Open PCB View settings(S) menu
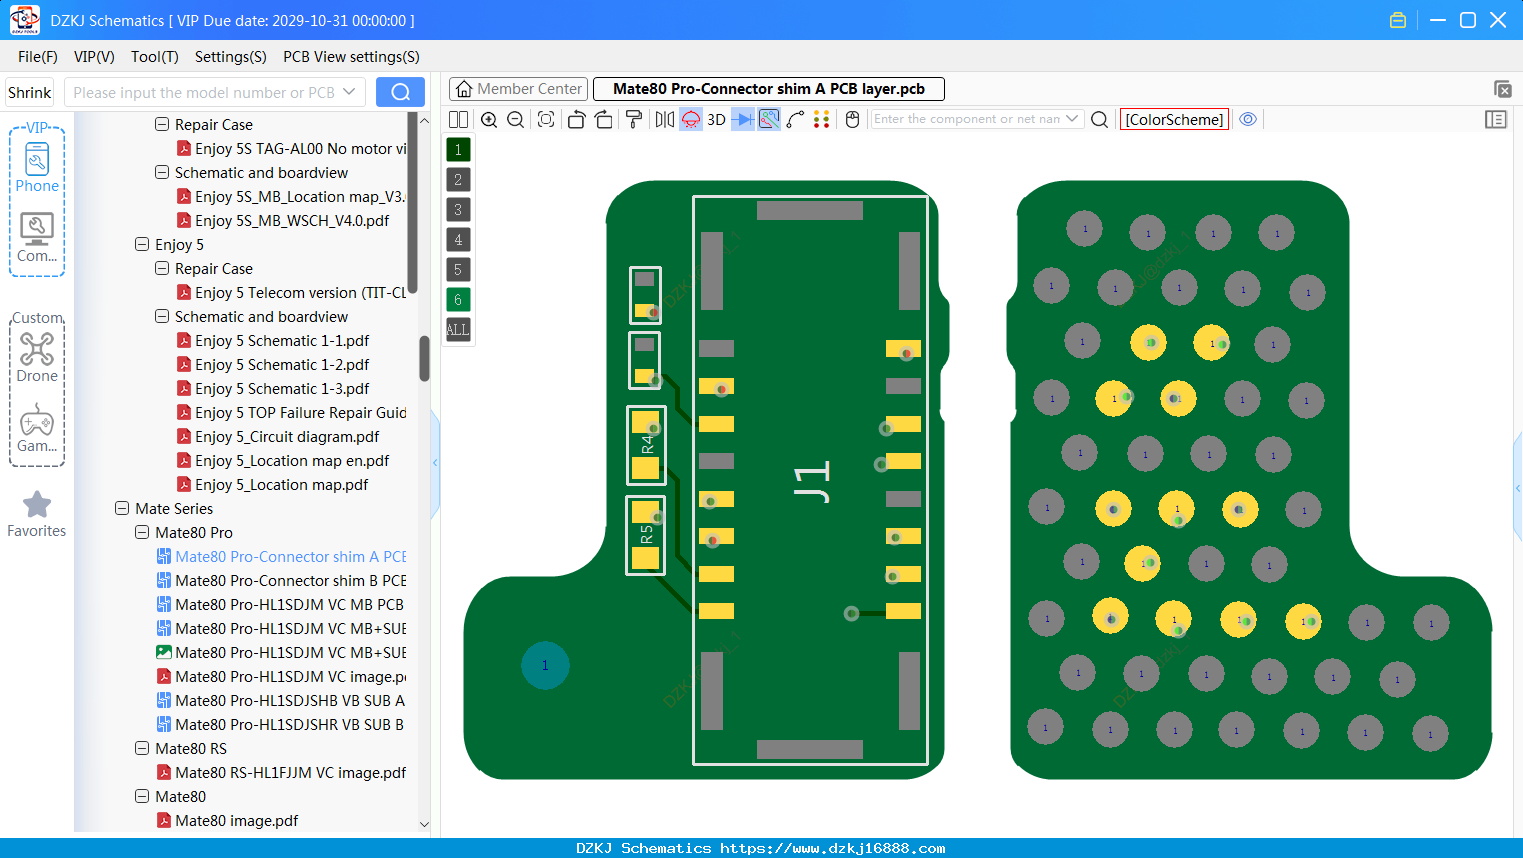1523x858 pixels. [351, 57]
